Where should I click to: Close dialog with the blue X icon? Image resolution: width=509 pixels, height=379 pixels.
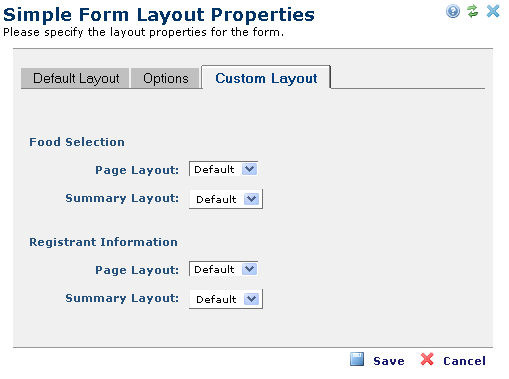(x=493, y=11)
